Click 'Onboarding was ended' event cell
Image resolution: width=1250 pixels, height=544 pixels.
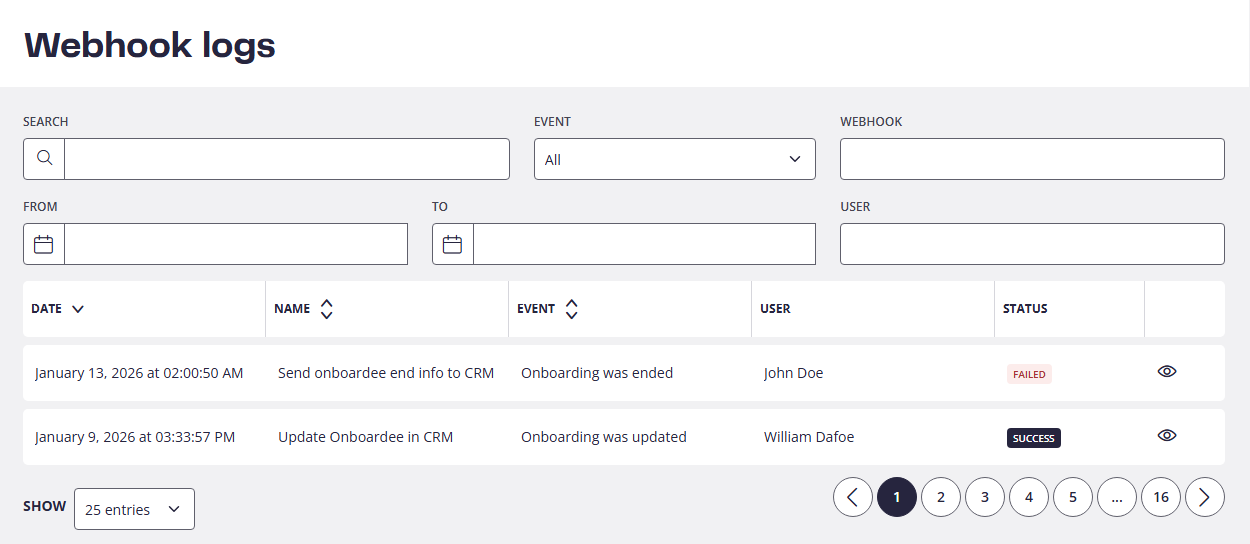(597, 373)
